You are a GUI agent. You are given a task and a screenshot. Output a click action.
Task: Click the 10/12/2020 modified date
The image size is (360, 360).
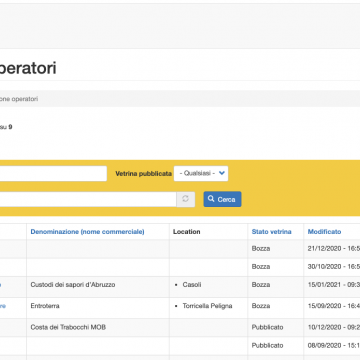[x=334, y=327]
